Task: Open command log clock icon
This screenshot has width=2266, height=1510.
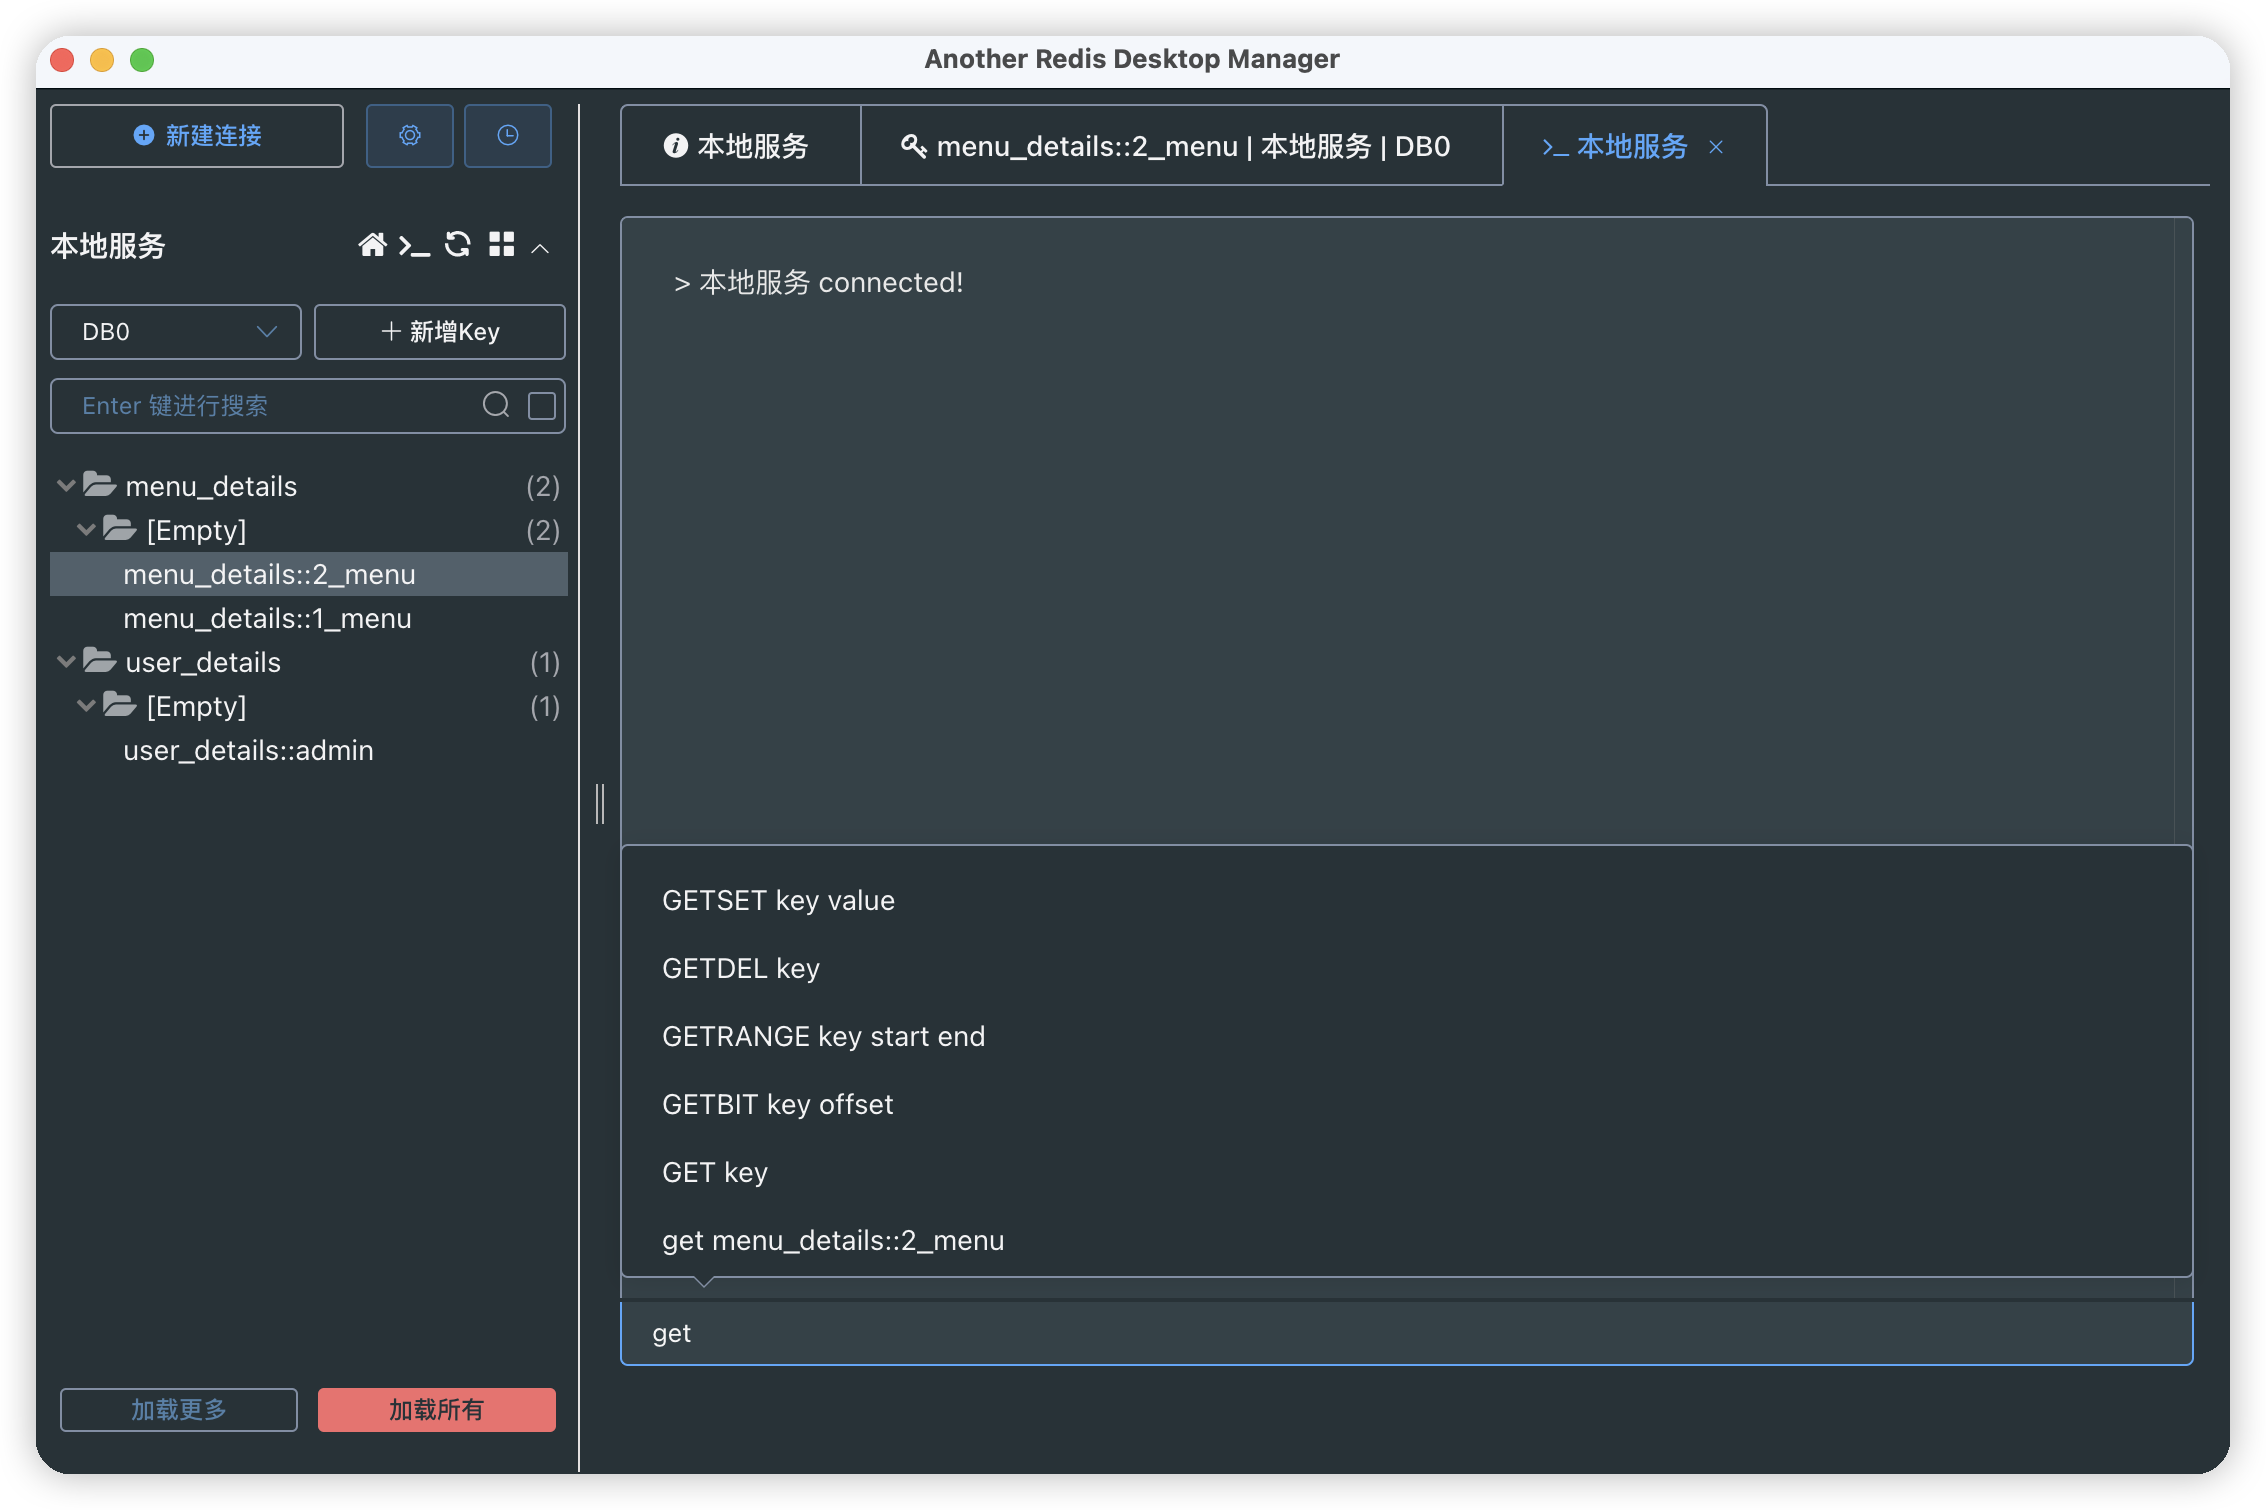Action: tap(507, 135)
